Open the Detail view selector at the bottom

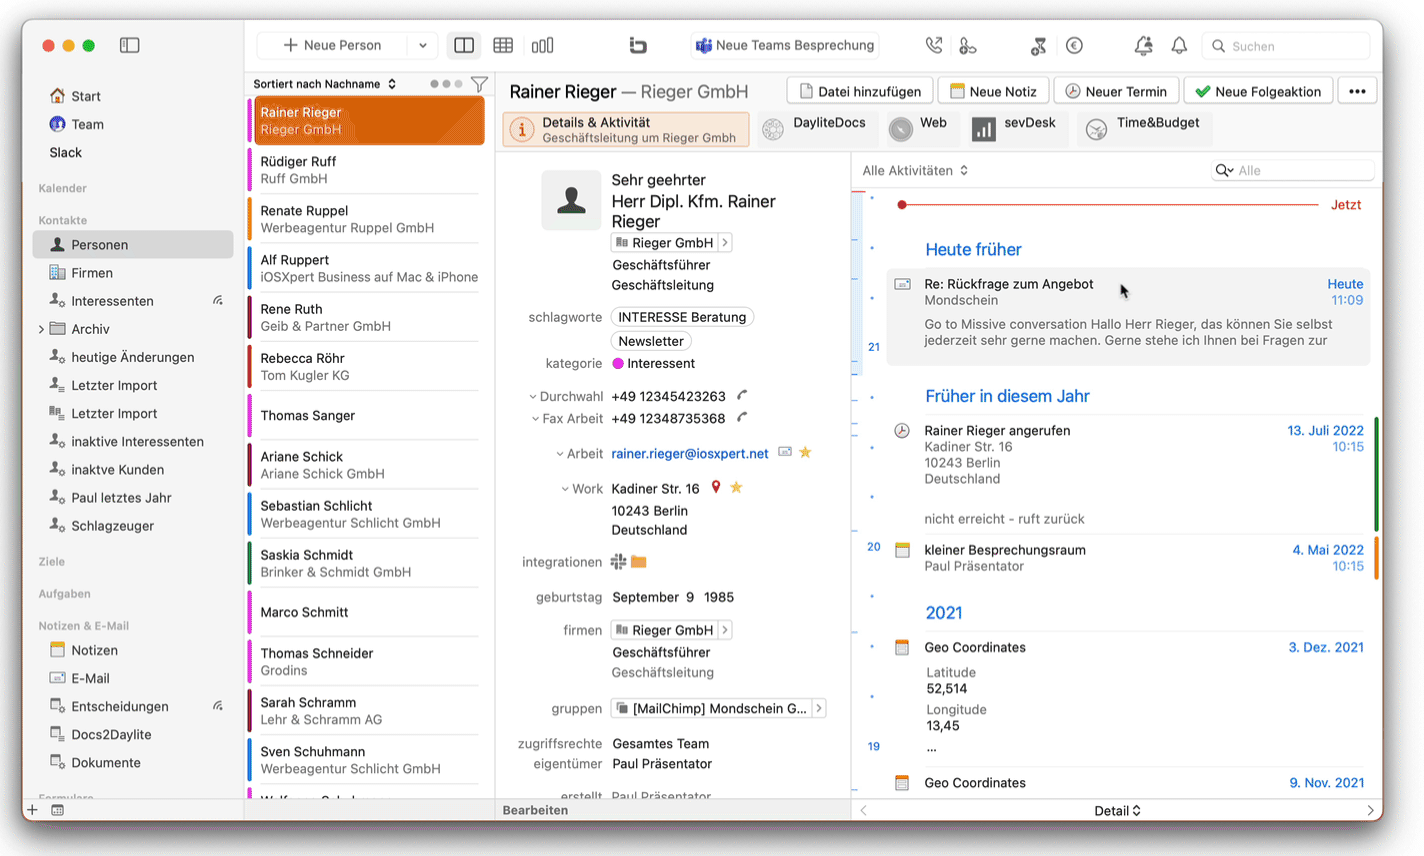[1117, 810]
